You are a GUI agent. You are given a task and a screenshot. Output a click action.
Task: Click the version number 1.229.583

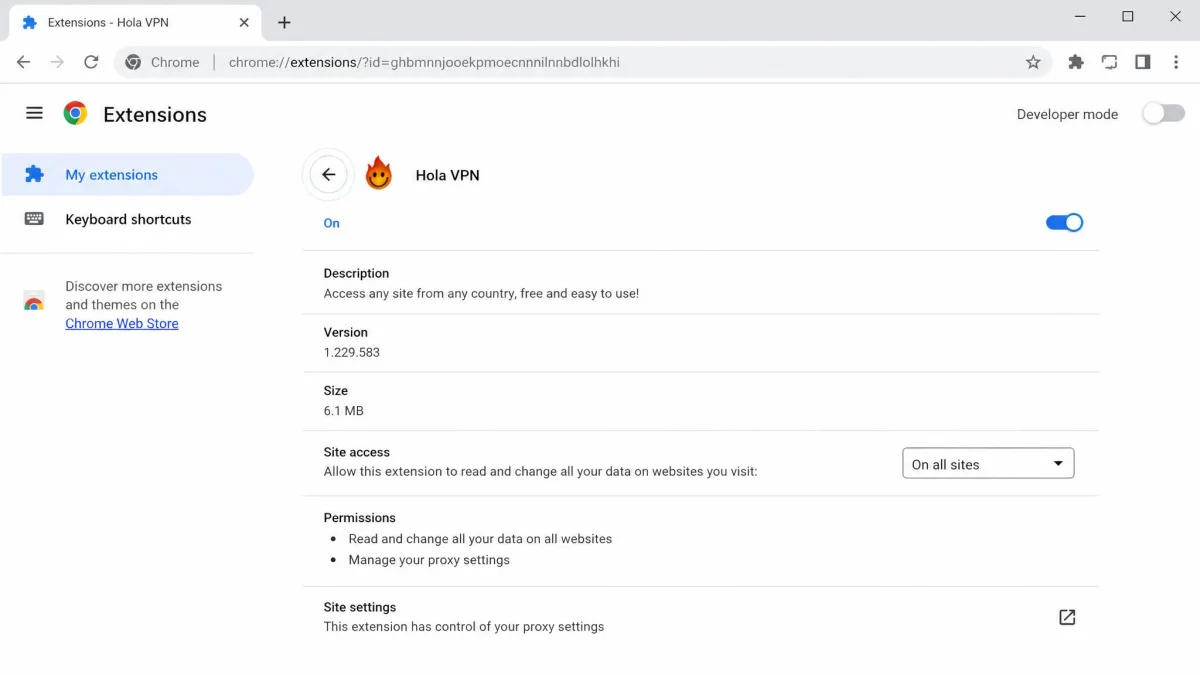point(351,352)
